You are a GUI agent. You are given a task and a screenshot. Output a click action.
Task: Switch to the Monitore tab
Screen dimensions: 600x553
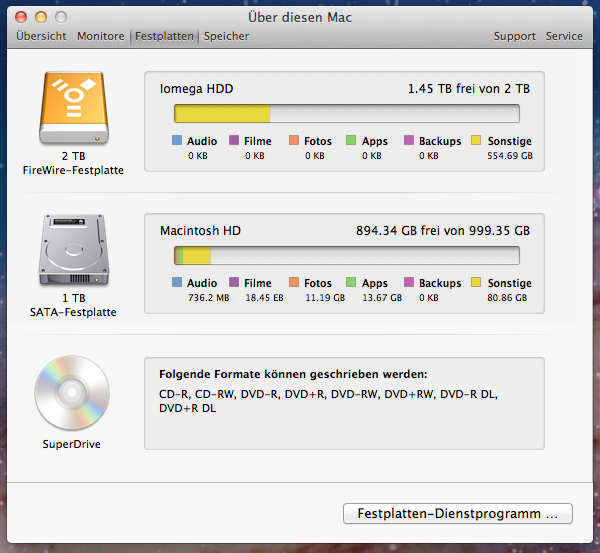click(x=101, y=36)
